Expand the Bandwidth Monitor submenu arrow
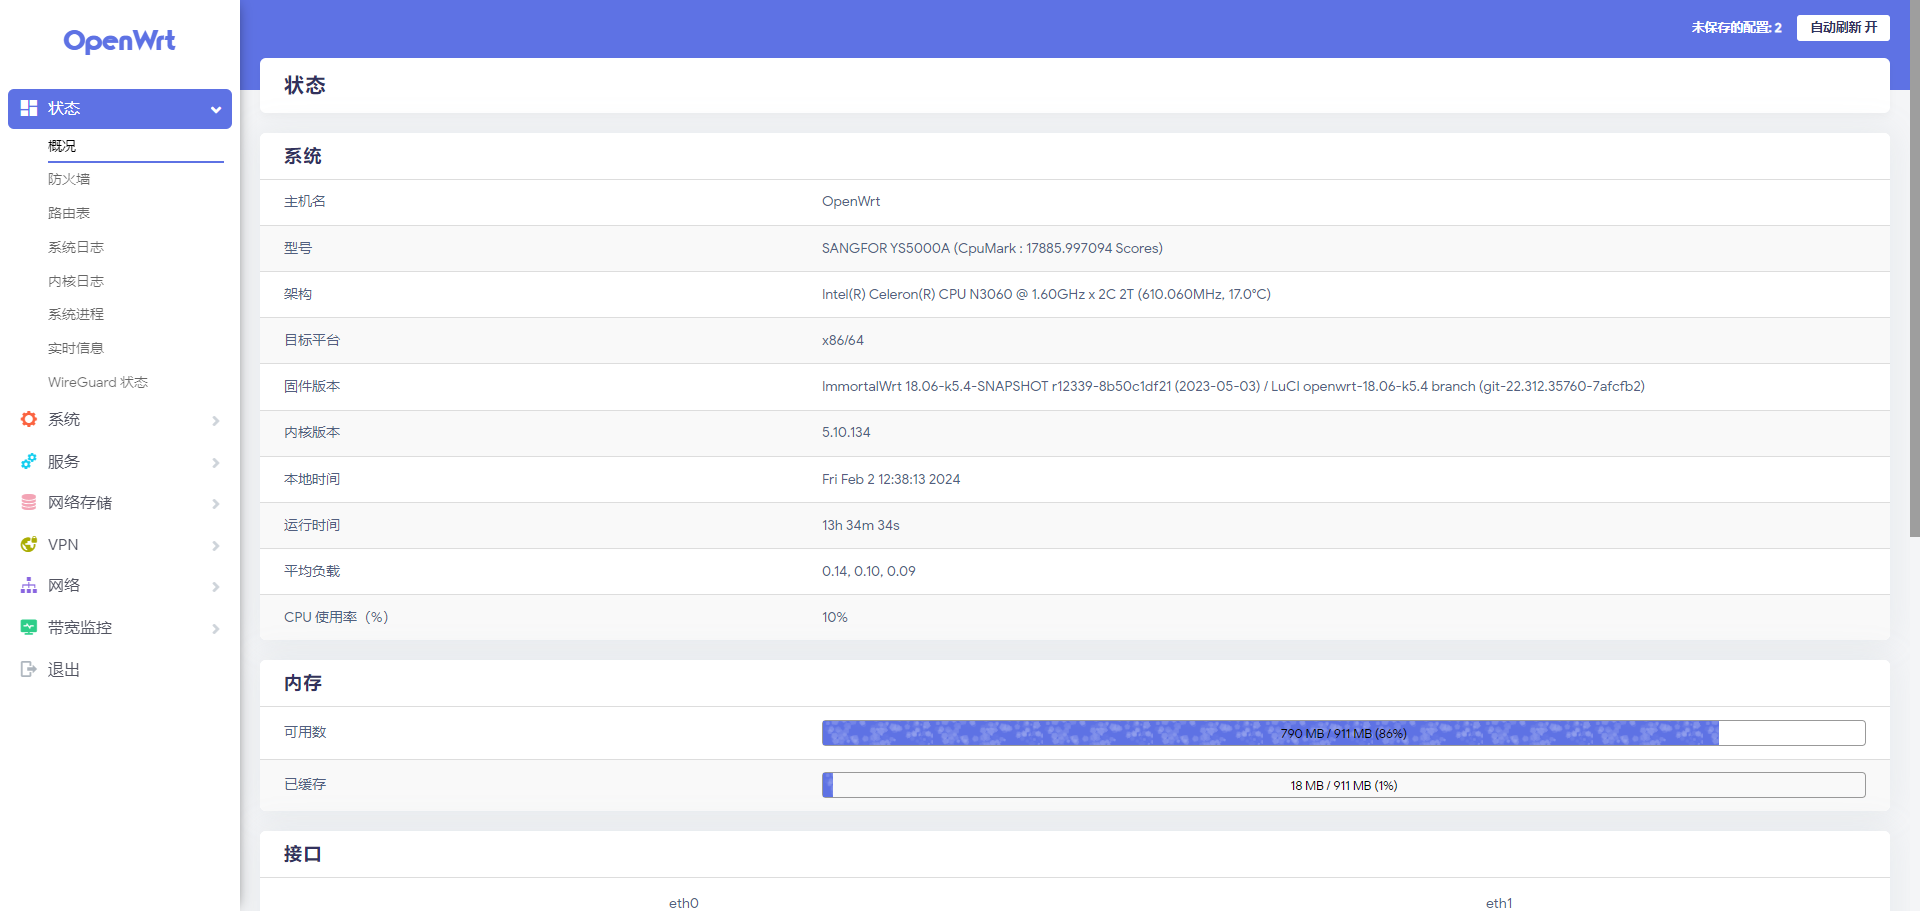This screenshot has height=911, width=1920. pos(215,629)
